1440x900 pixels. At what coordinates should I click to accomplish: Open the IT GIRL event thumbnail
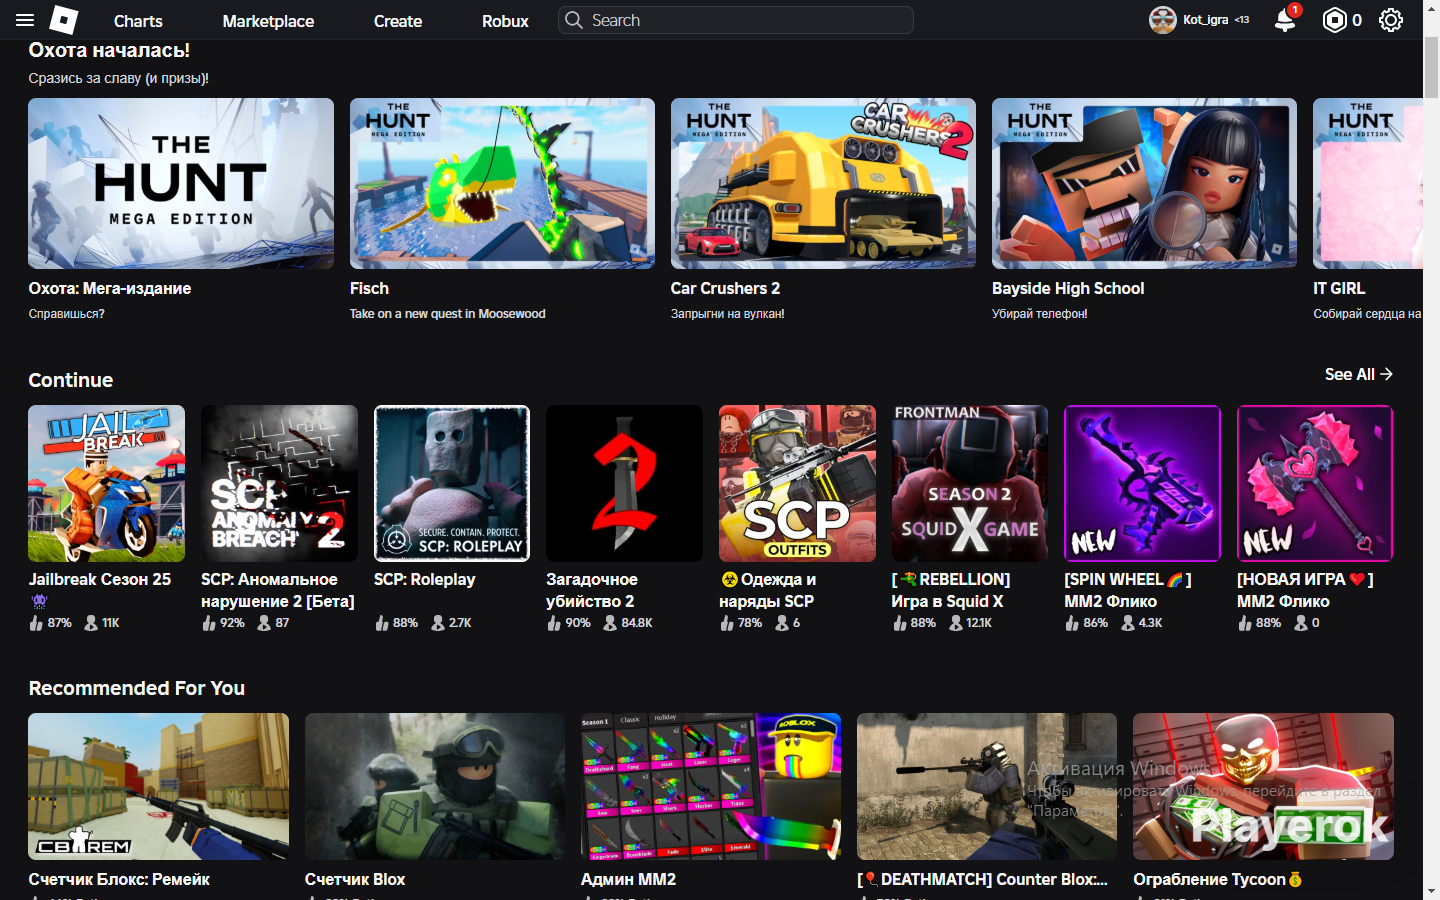pos(1368,183)
